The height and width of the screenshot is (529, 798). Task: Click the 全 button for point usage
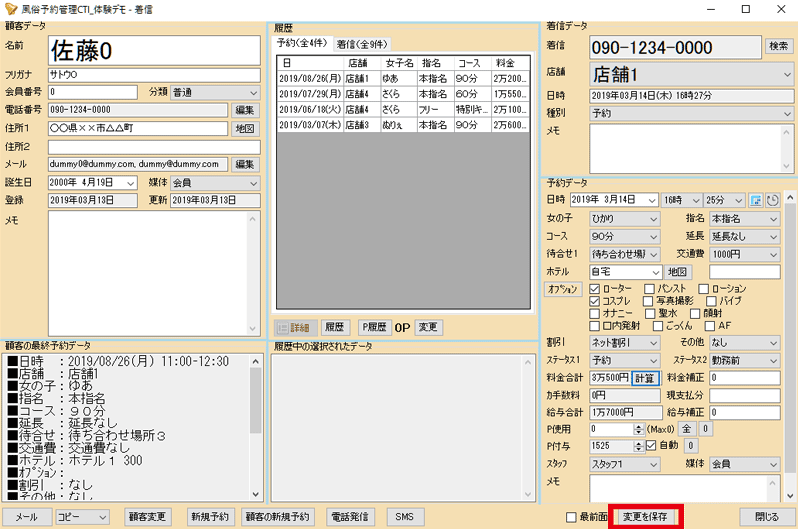686,429
